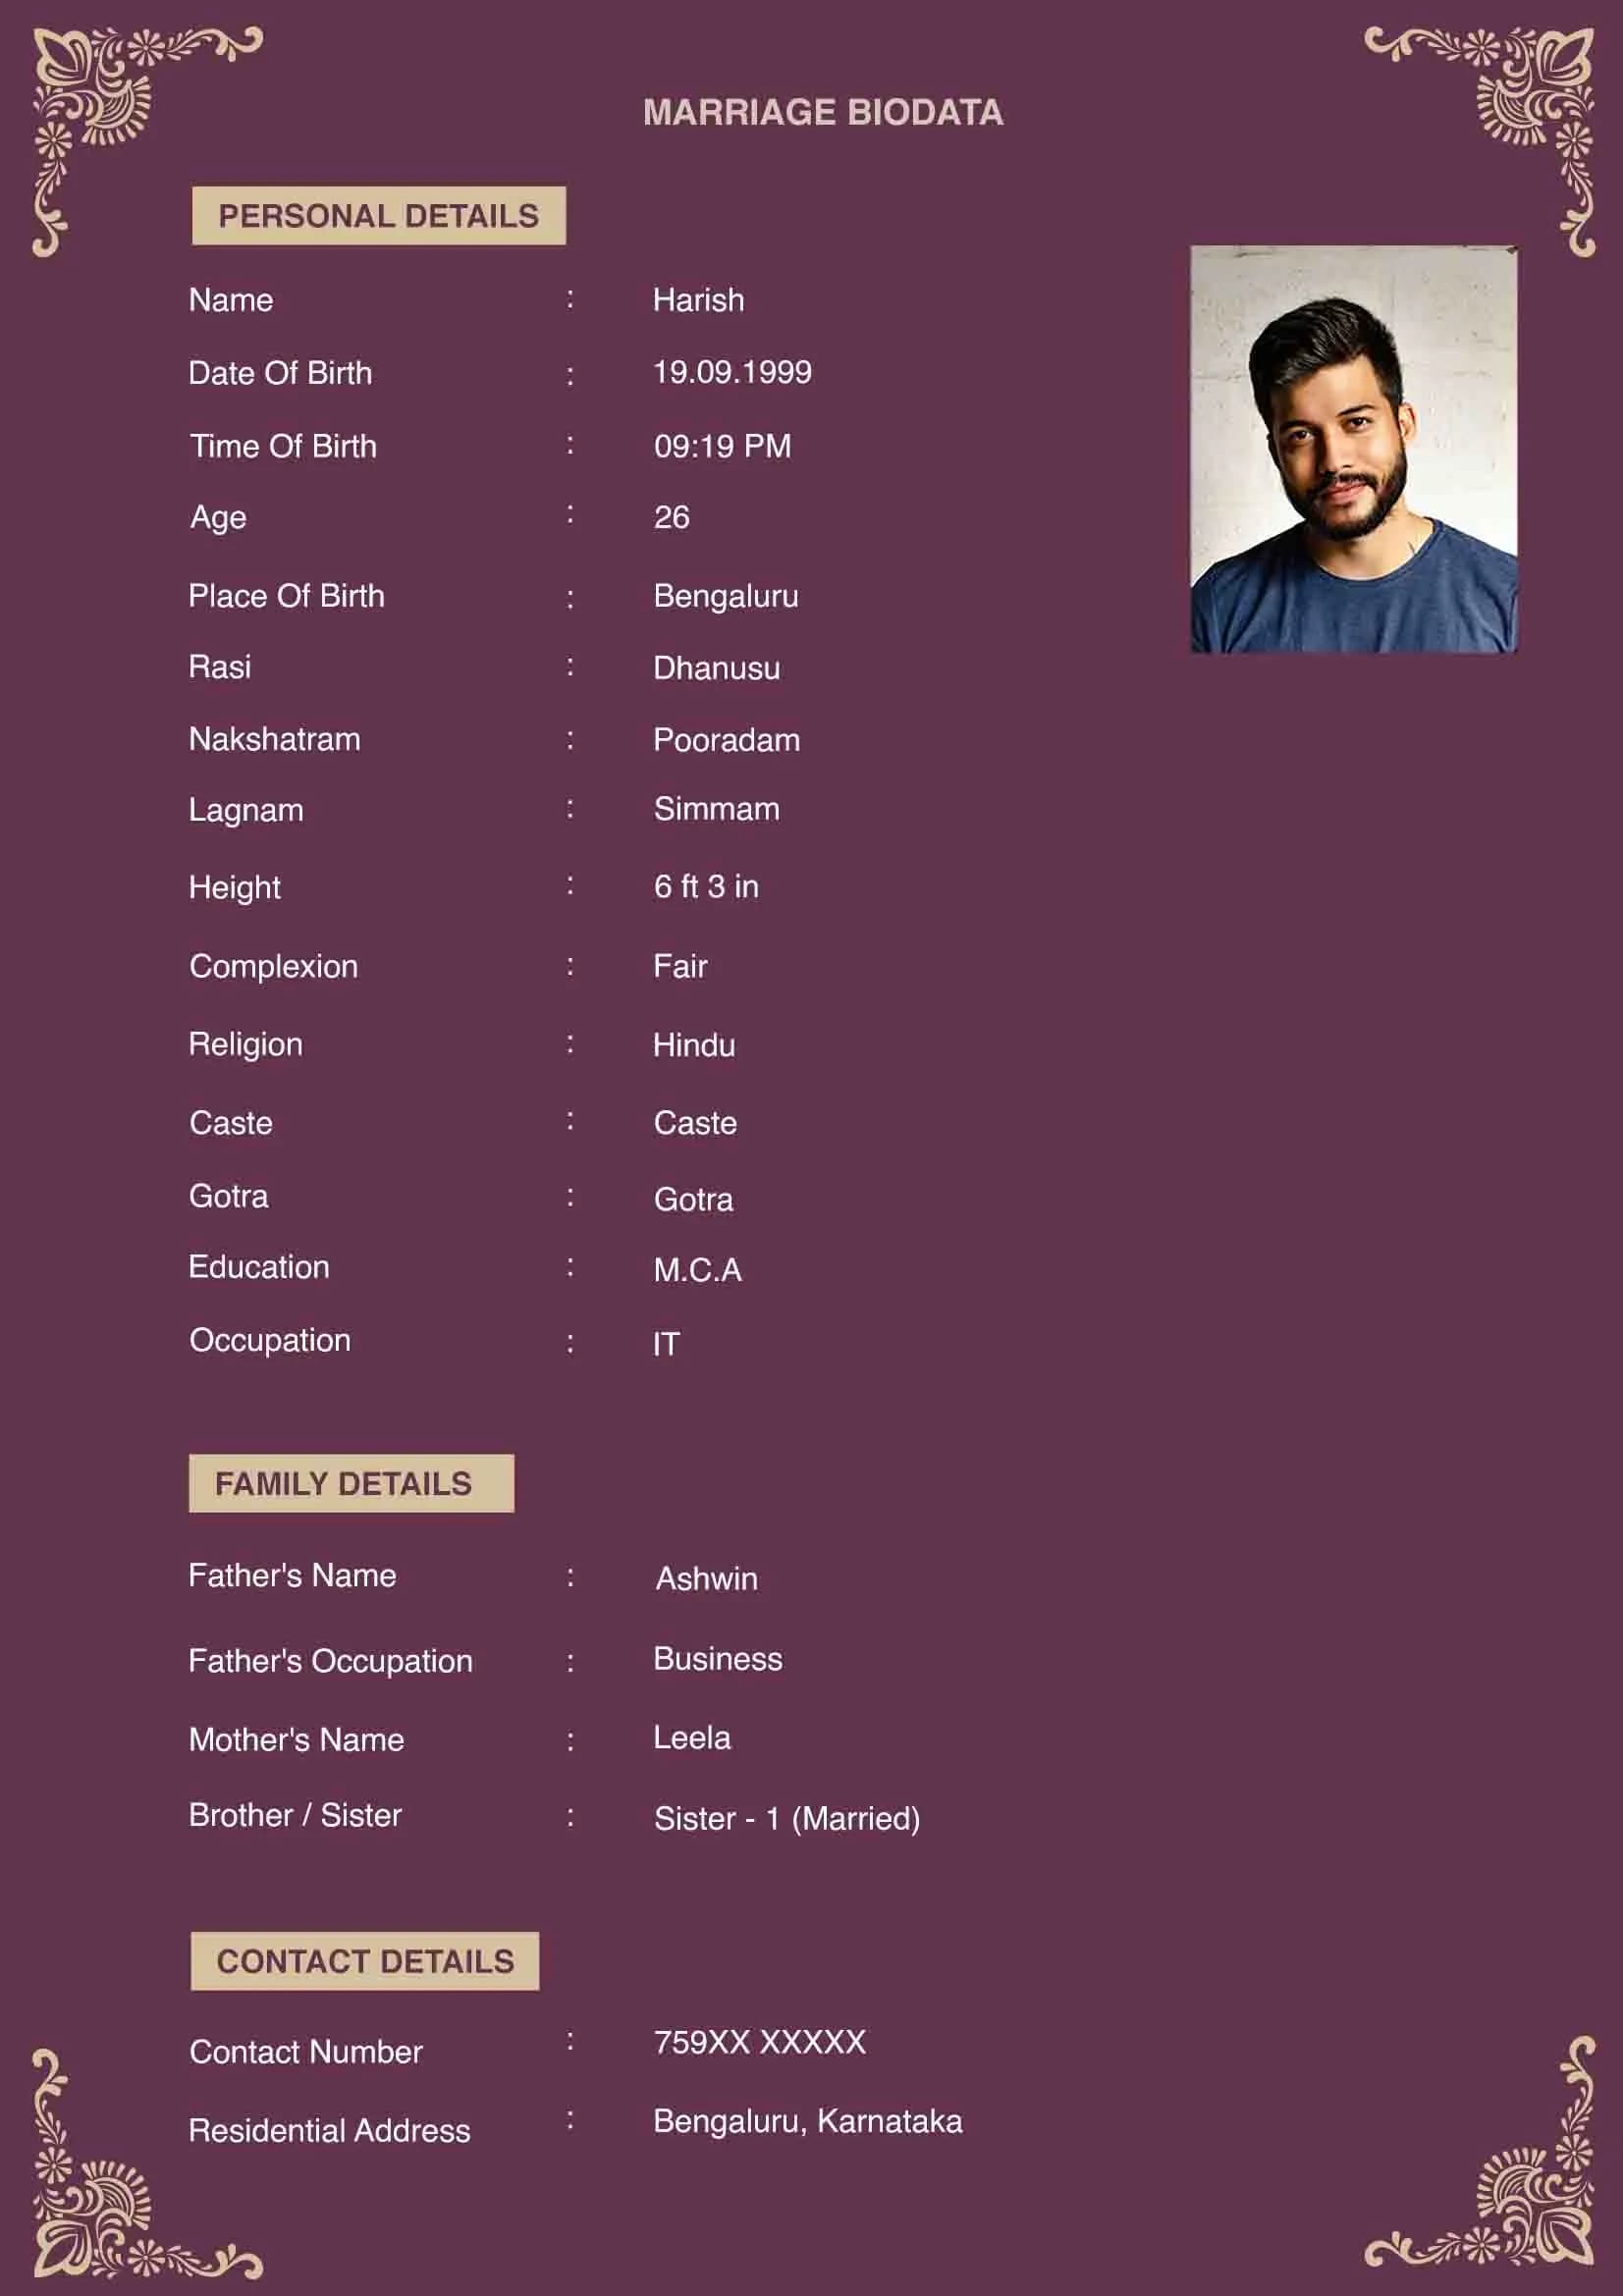Screen dimensions: 1623x2296
Task: Select Bengaluru as Place Of Birth
Action: tap(726, 597)
